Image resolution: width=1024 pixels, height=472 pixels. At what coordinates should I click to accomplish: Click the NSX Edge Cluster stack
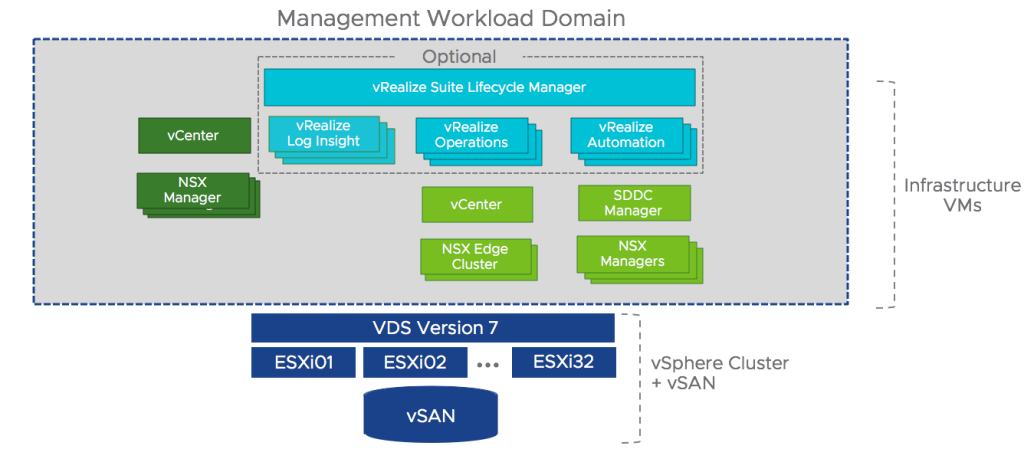(476, 256)
